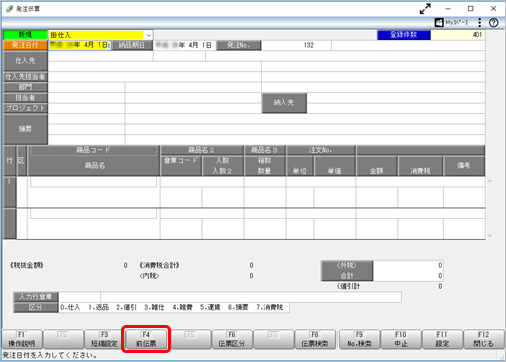Click the 納品期日 date field
Viewport: 506px width, 362px height.
pyautogui.click(x=184, y=45)
